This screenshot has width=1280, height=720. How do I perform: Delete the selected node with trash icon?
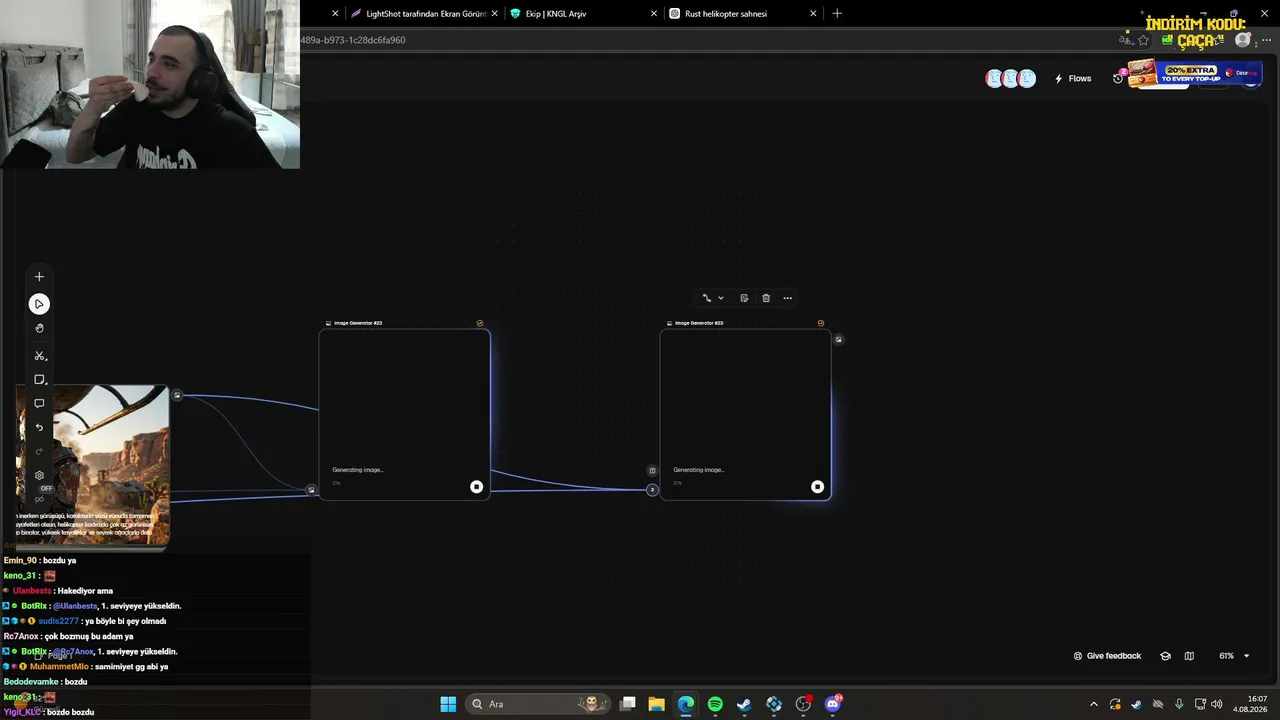click(766, 298)
